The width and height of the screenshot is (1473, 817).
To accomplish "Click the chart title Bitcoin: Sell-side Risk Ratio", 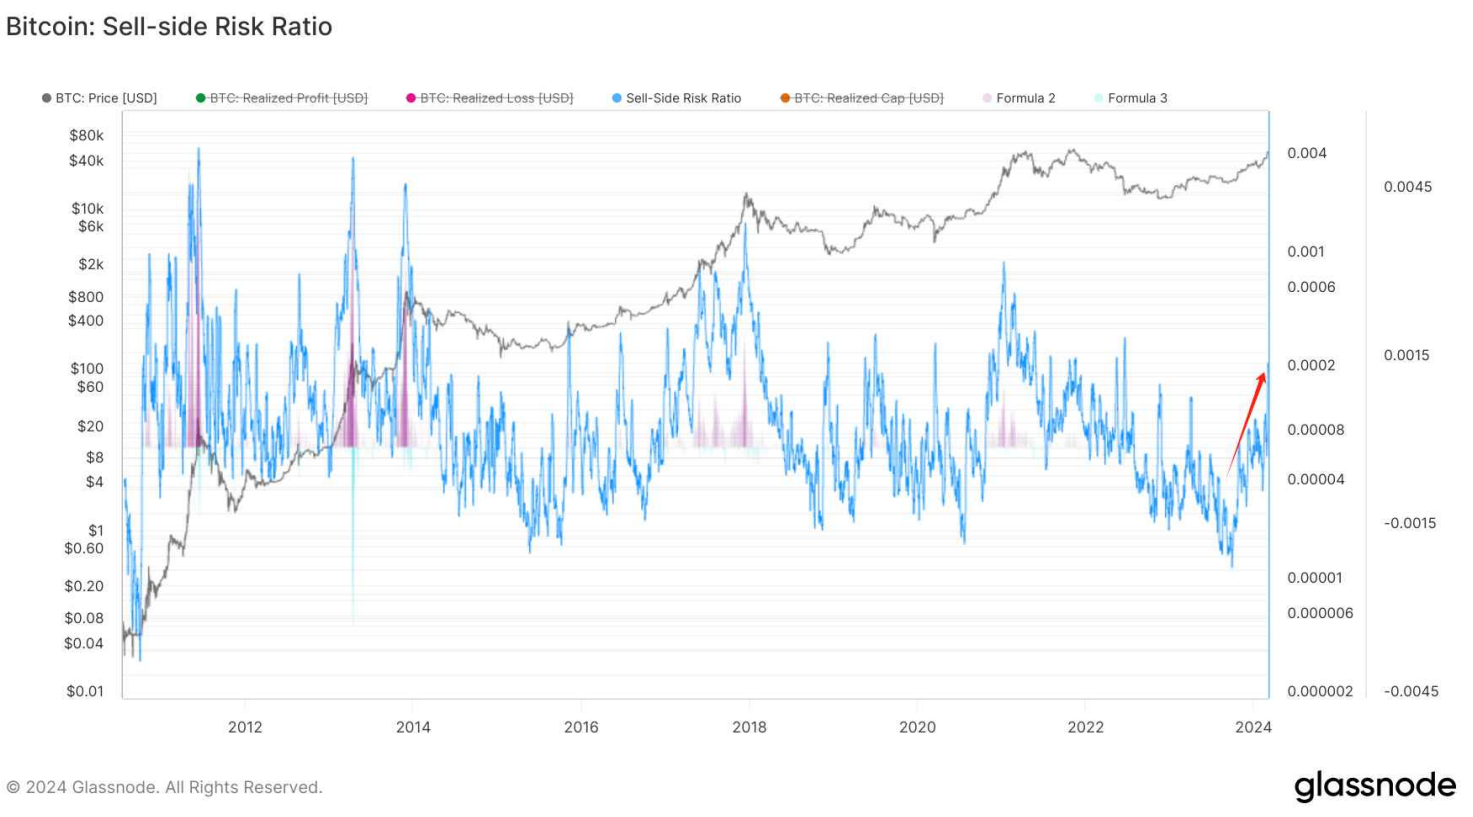I will pyautogui.click(x=169, y=27).
